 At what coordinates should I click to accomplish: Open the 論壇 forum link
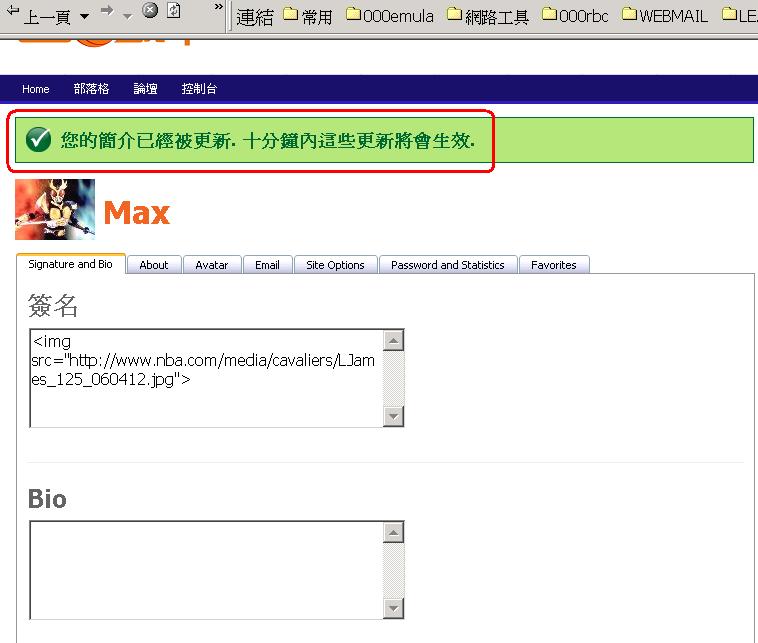tap(145, 89)
